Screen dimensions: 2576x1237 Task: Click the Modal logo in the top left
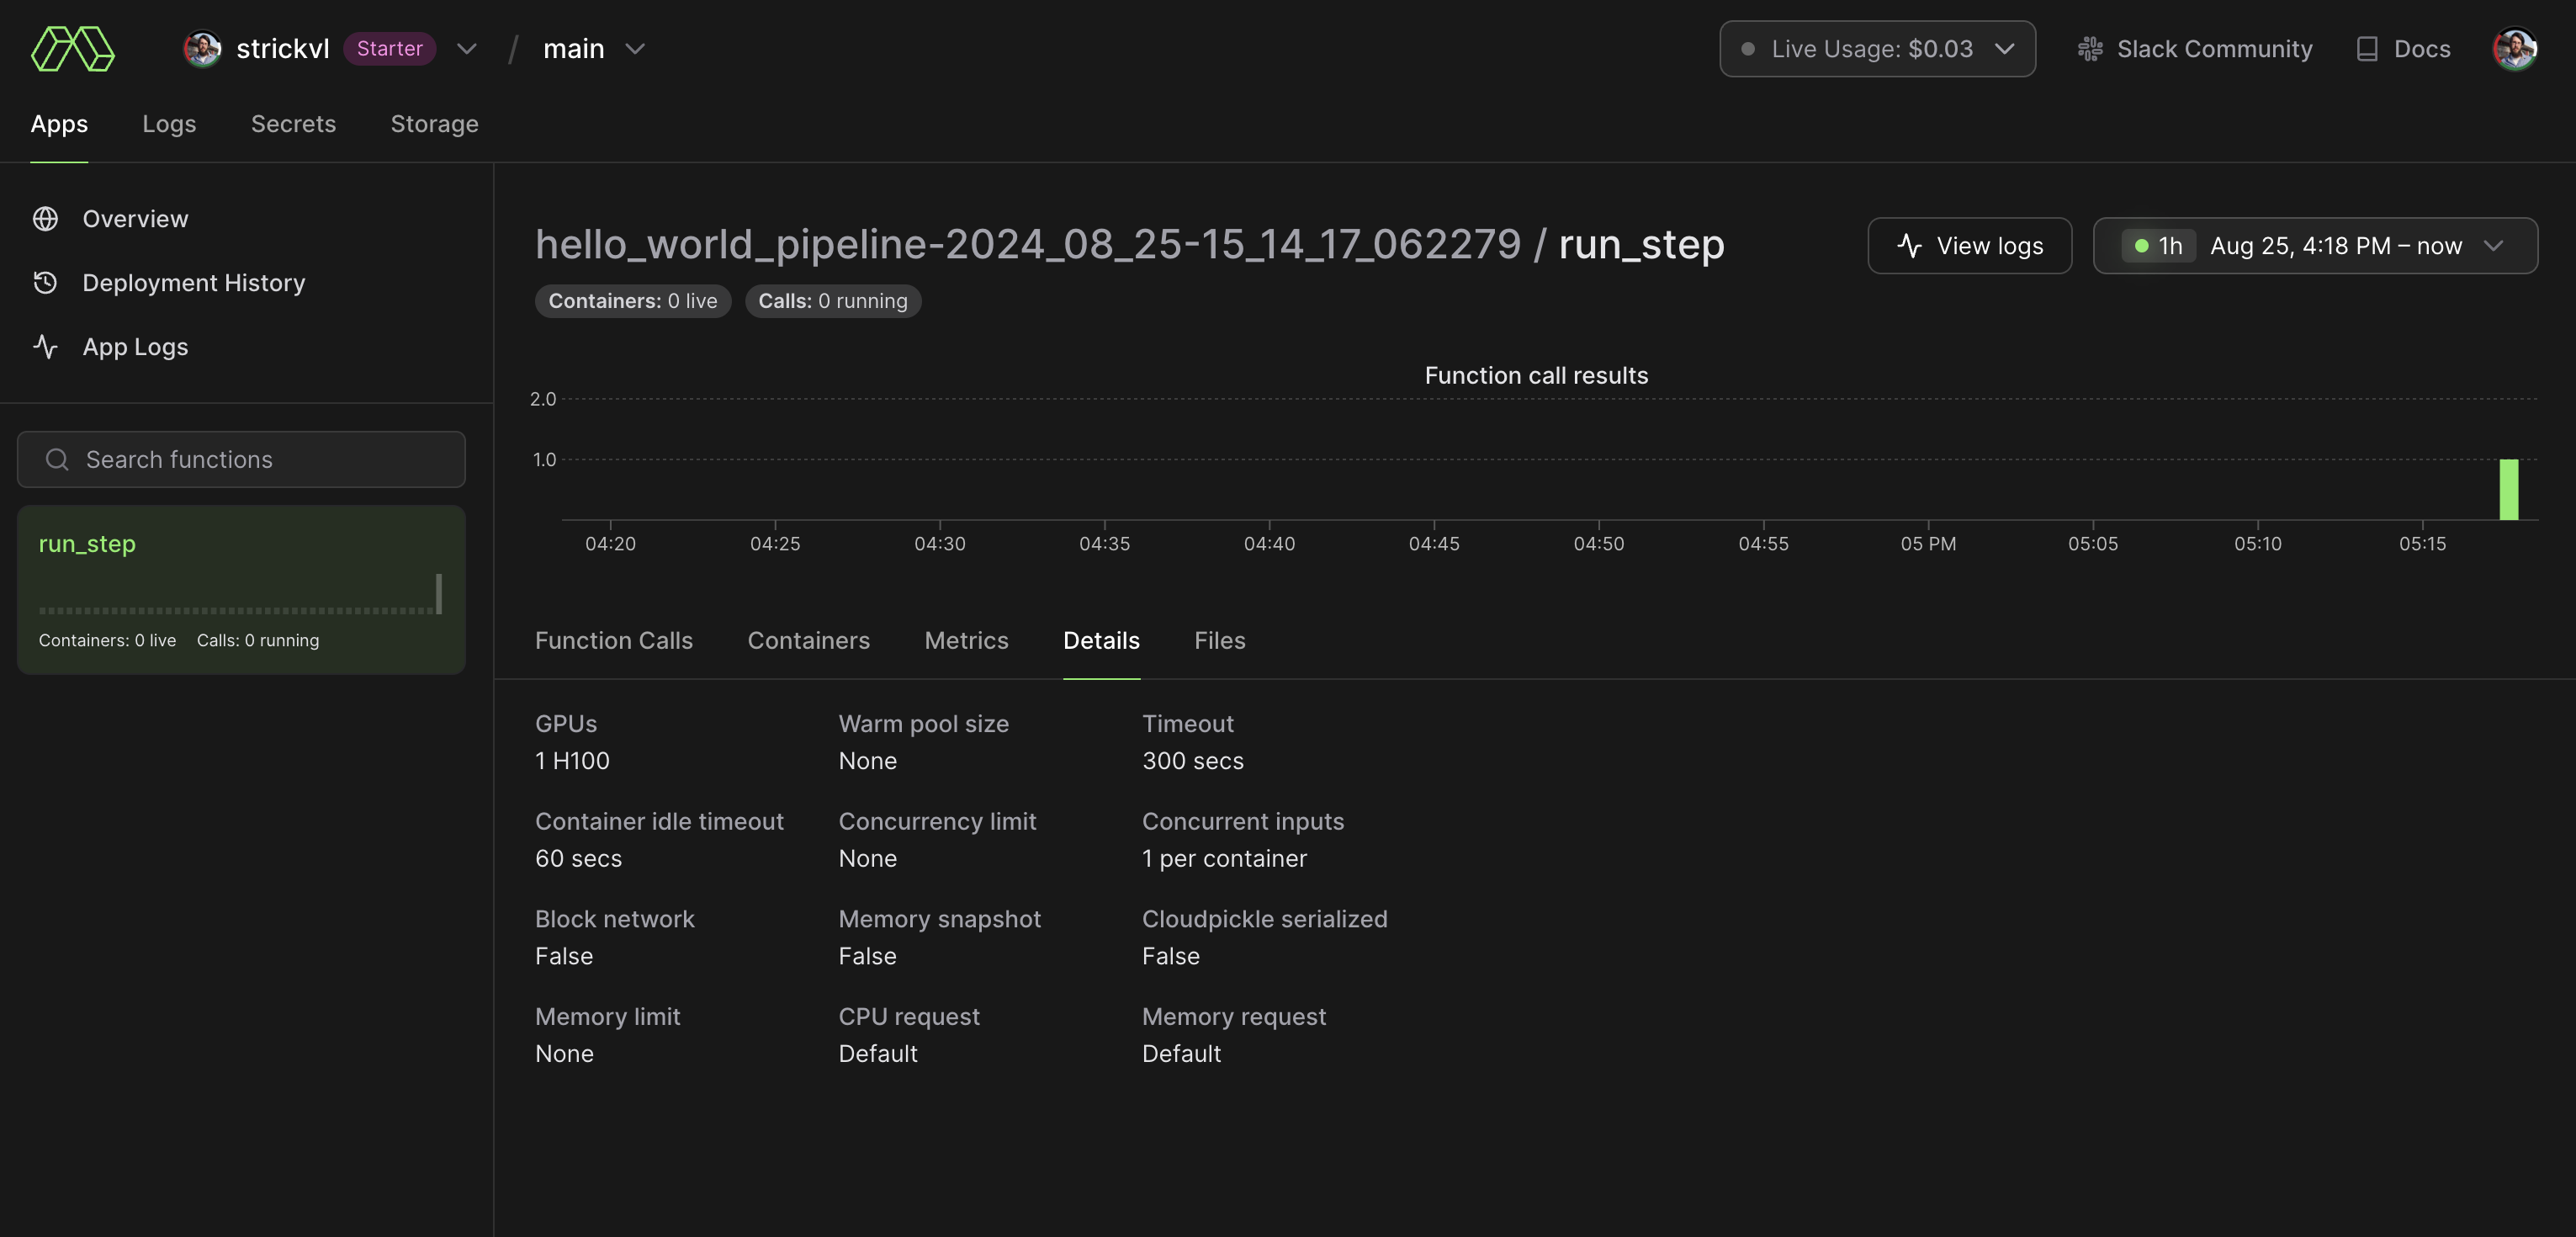coord(74,48)
